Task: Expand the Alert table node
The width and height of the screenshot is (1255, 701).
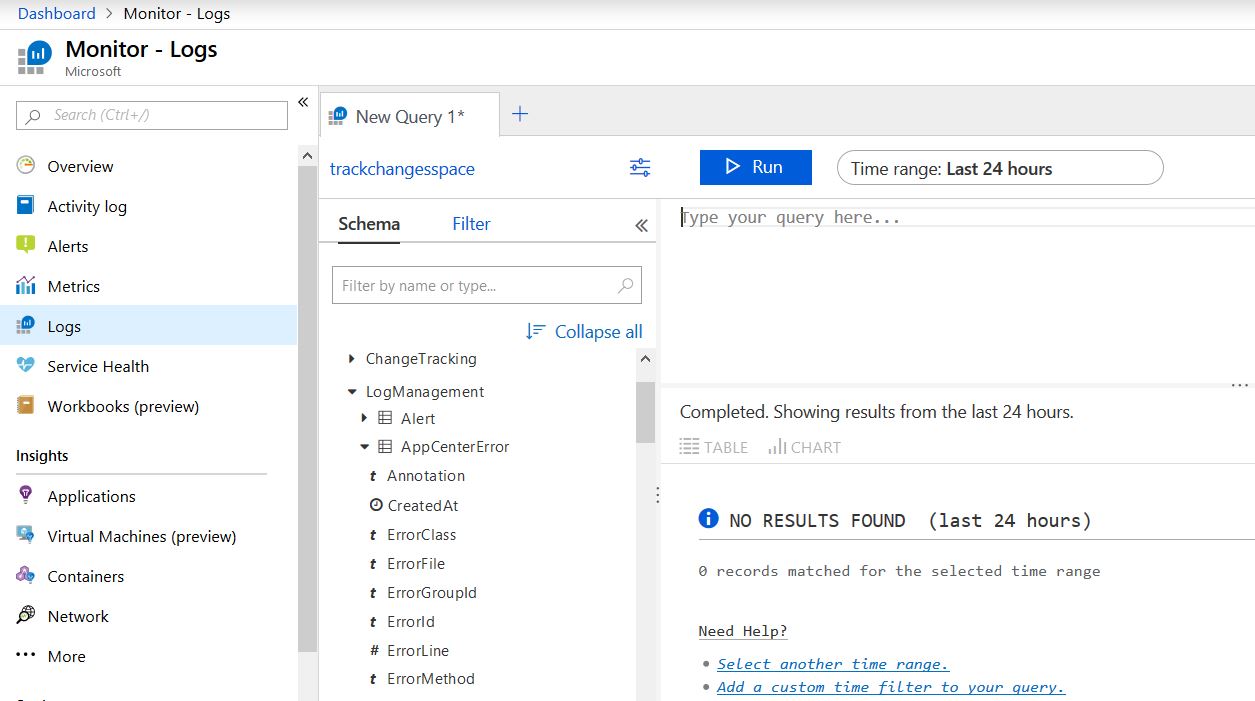Action: (365, 419)
